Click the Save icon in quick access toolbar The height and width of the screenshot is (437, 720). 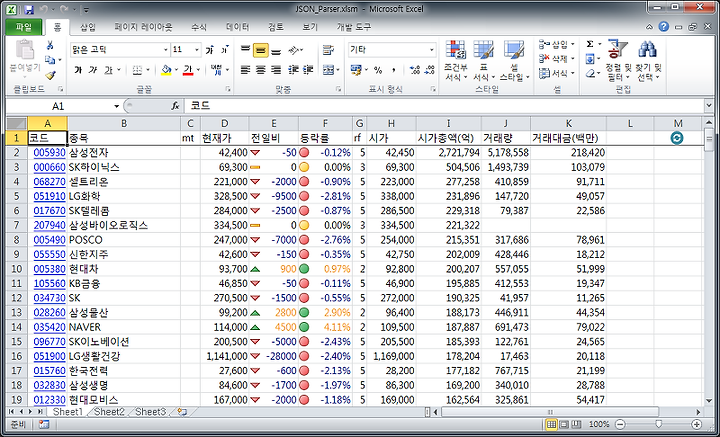(29, 9)
